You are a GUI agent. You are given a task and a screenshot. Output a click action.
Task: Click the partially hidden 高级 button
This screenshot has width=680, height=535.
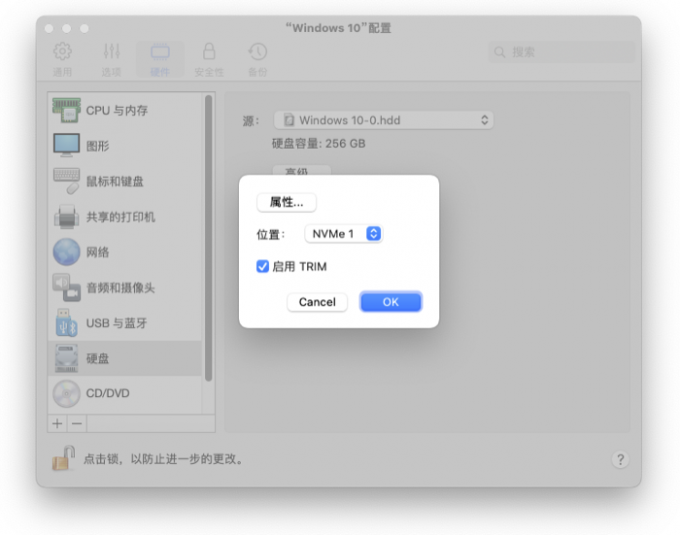pyautogui.click(x=301, y=170)
